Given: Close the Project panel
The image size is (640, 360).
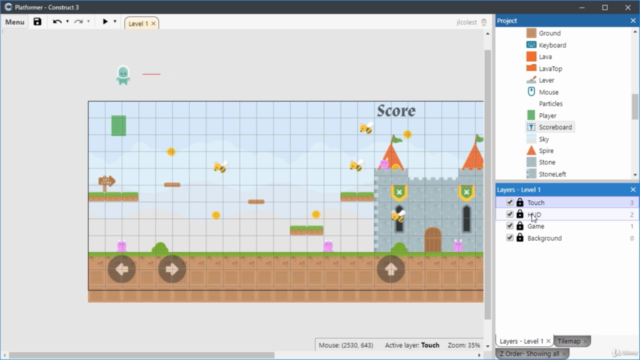Looking at the screenshot, I should (x=633, y=20).
